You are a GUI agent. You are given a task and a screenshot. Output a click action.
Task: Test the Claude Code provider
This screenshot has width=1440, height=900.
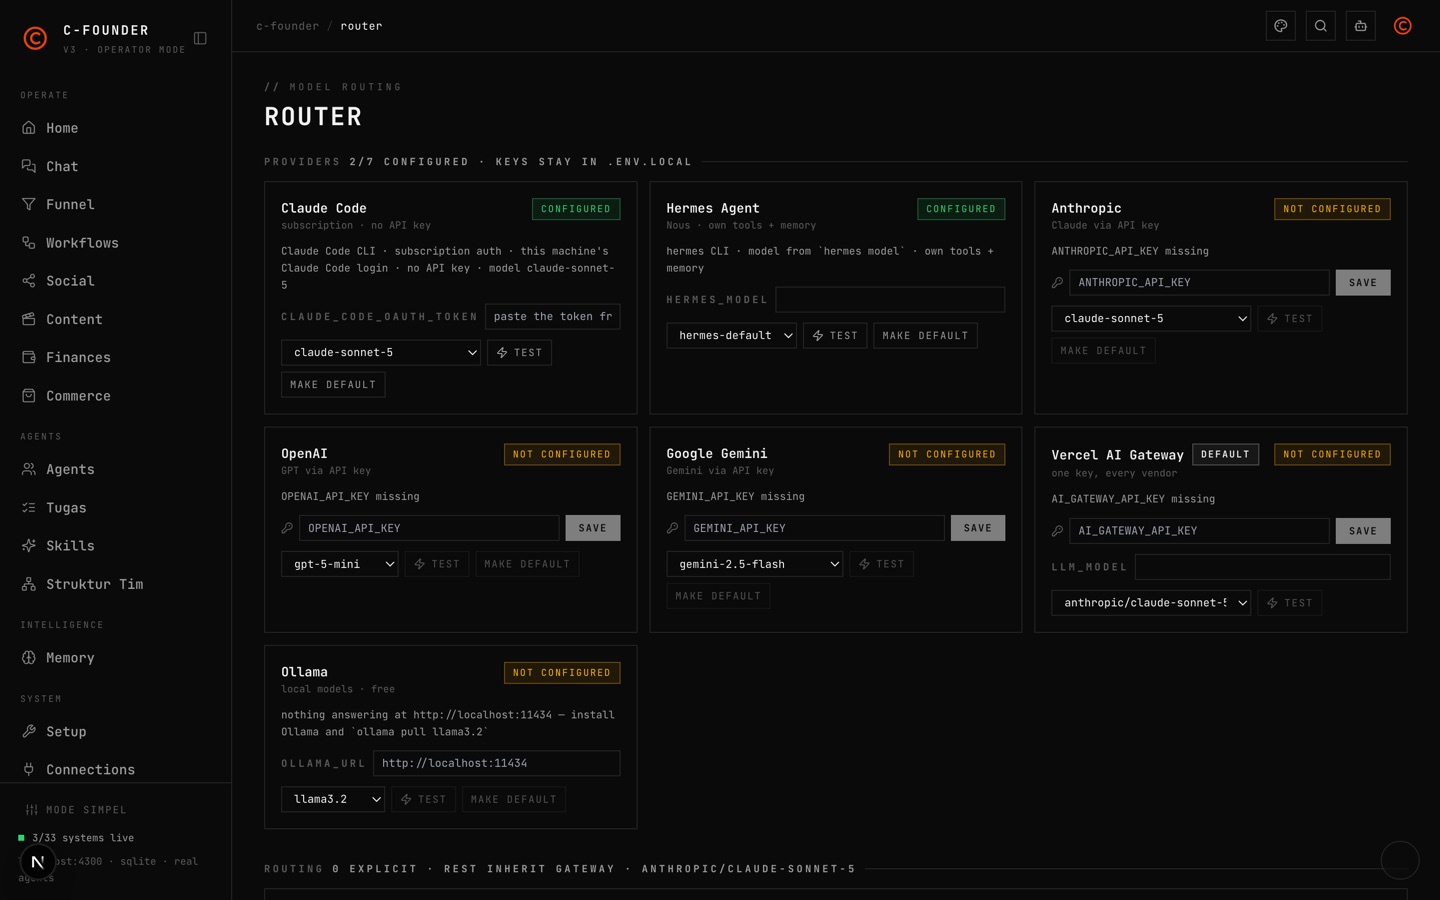(519, 352)
